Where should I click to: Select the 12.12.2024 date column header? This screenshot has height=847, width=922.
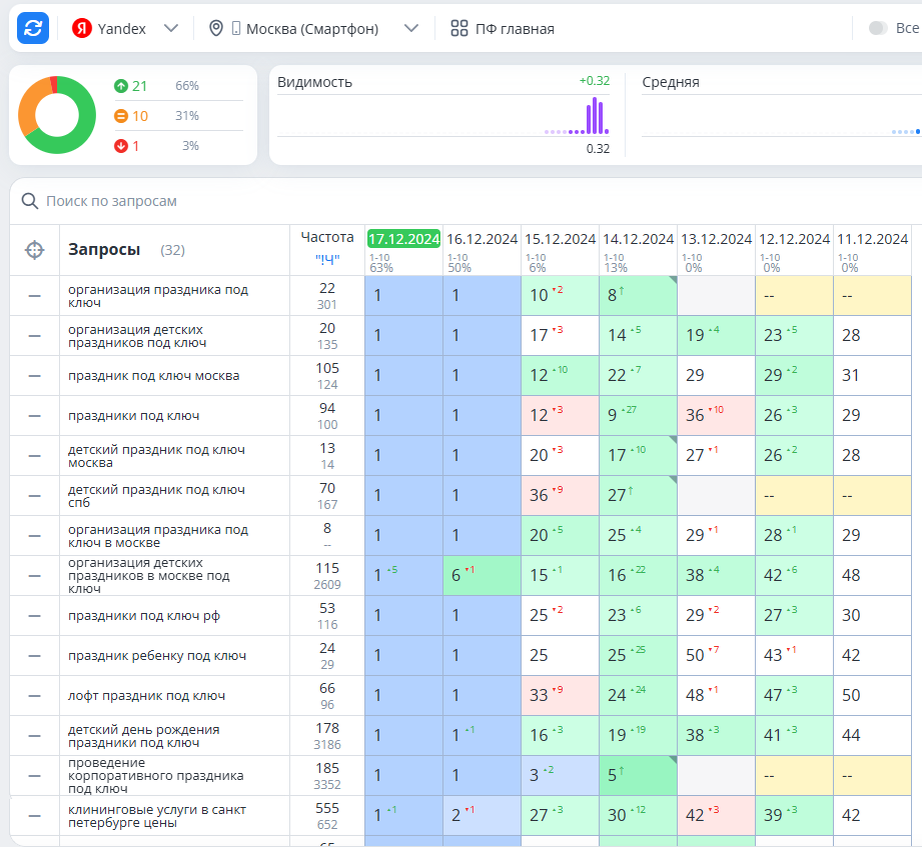coord(794,239)
